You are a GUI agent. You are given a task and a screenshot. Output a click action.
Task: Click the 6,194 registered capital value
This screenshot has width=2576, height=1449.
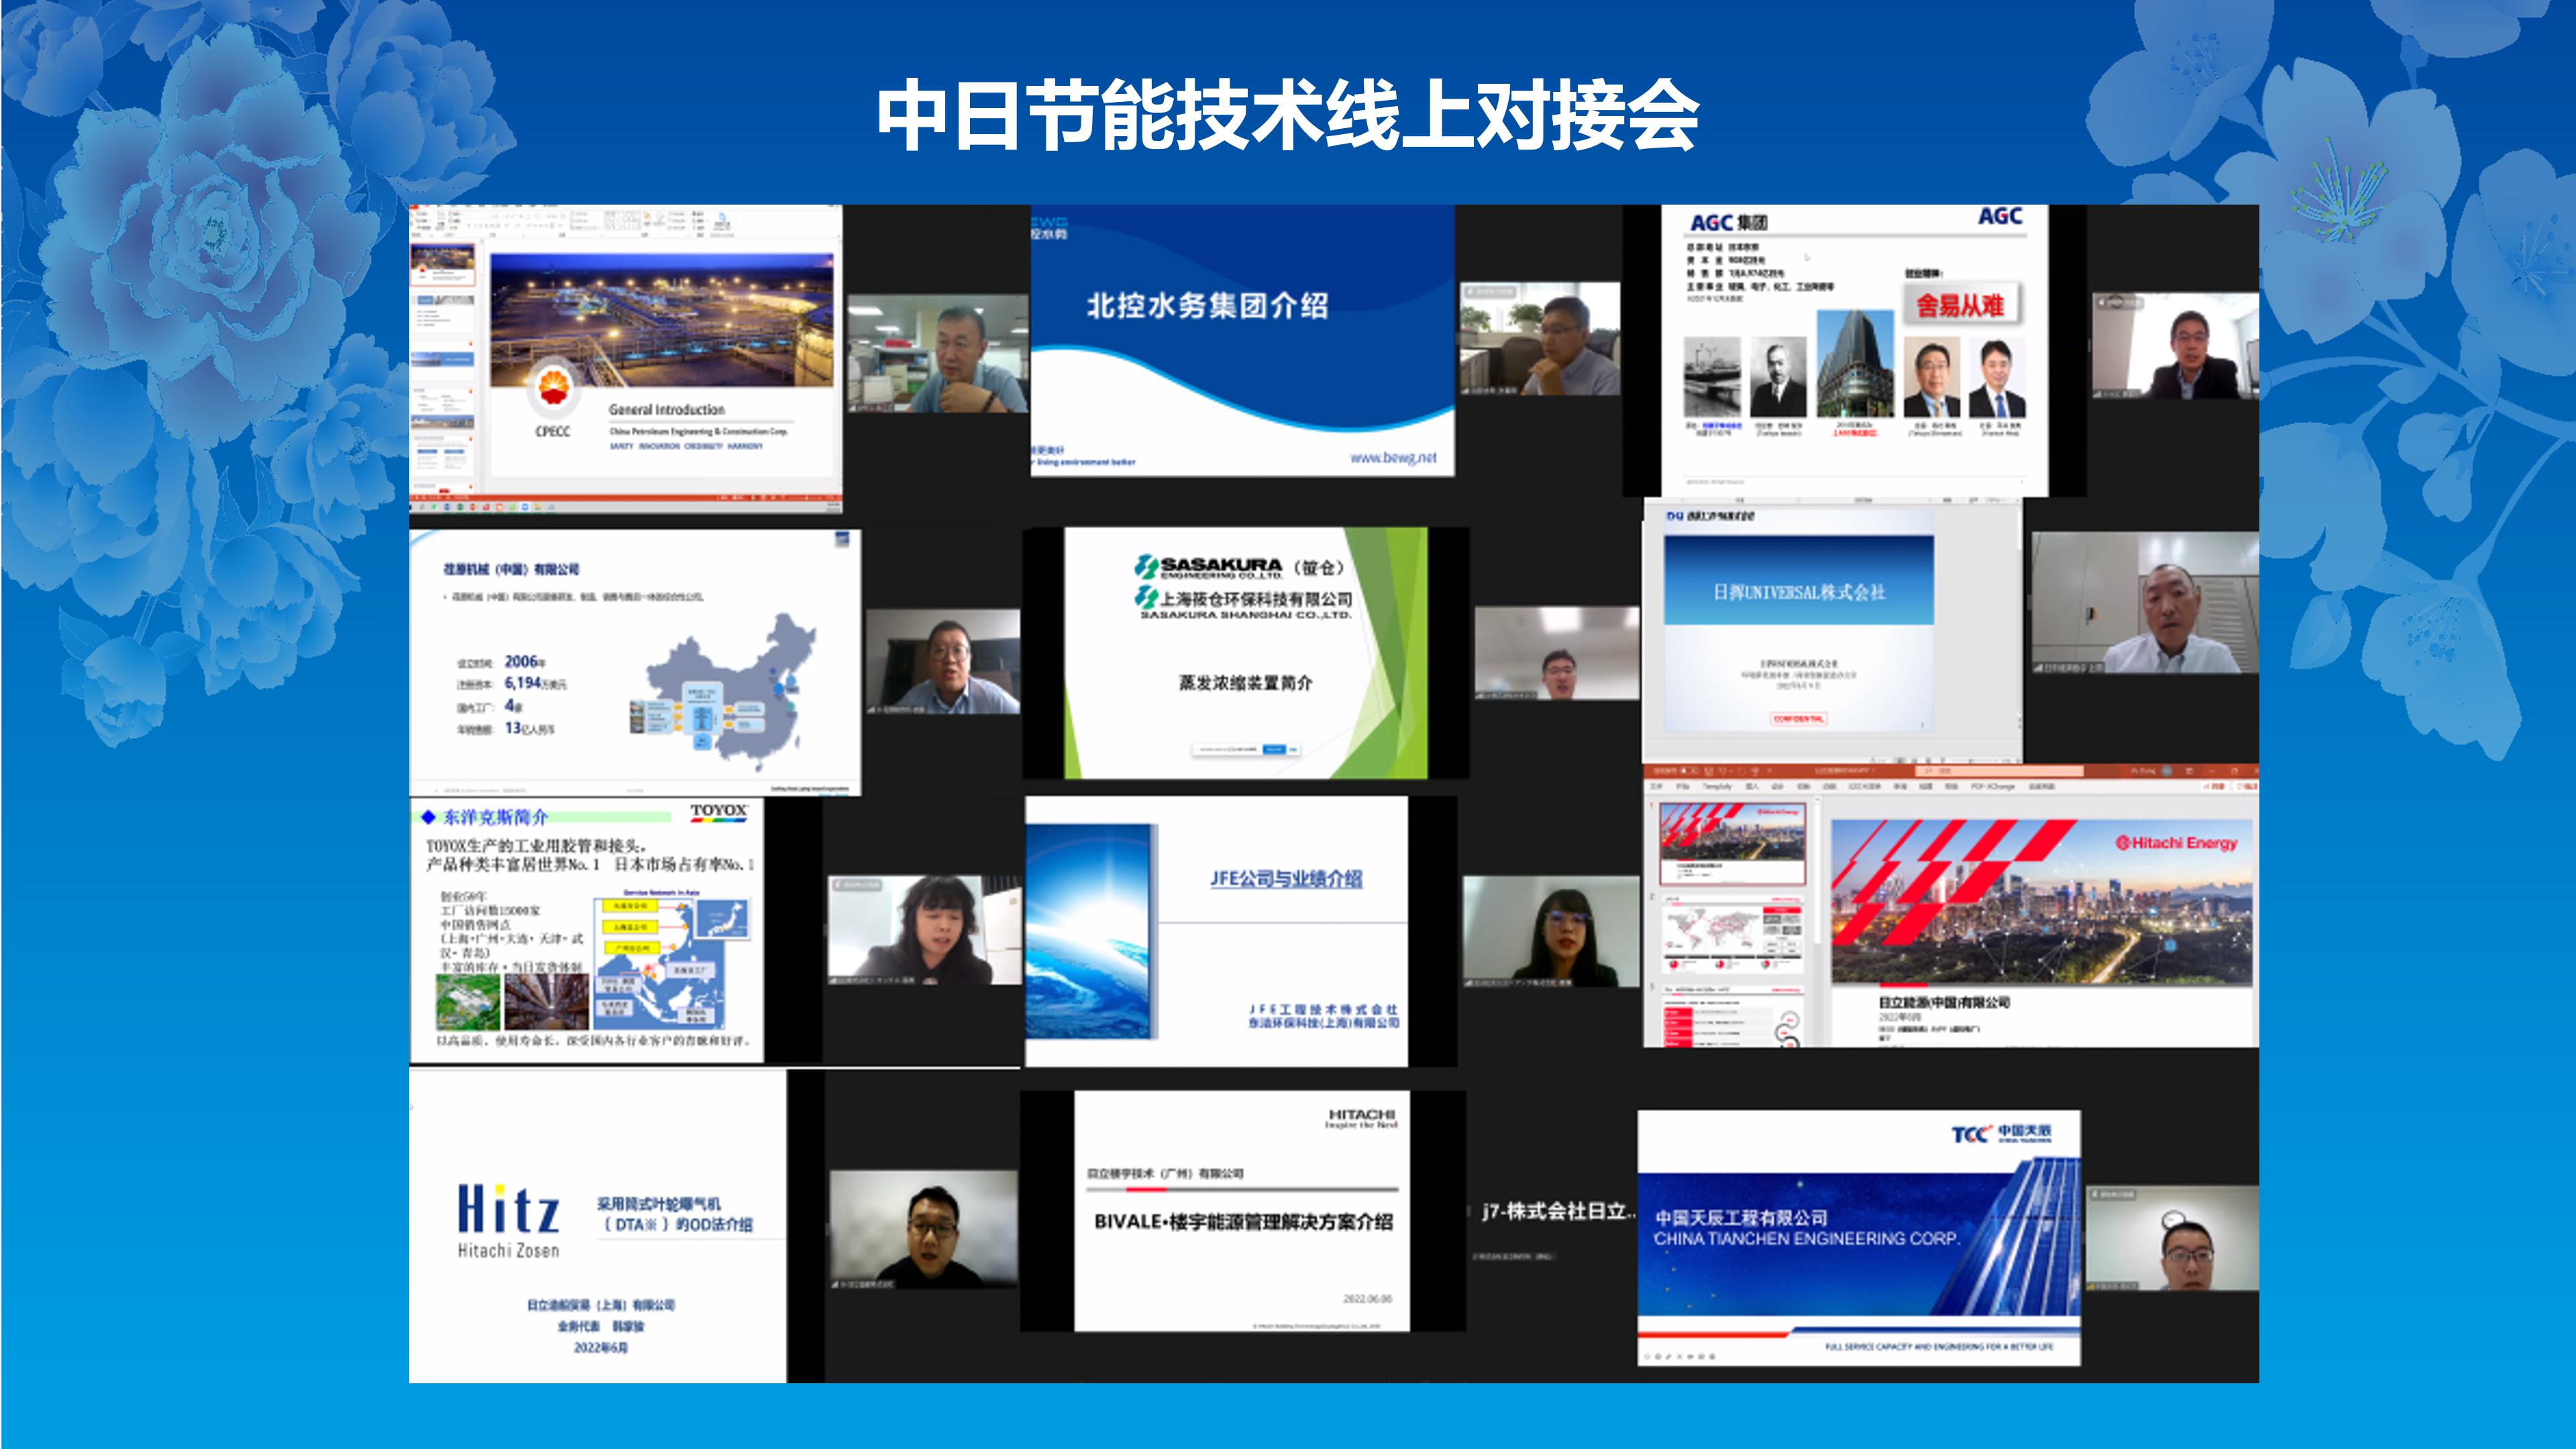pyautogui.click(x=523, y=683)
